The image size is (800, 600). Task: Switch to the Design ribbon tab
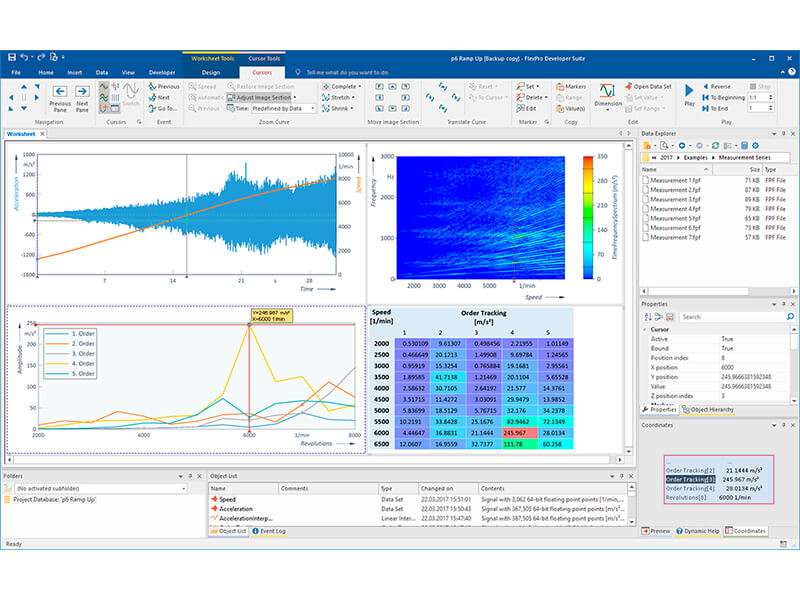point(211,72)
